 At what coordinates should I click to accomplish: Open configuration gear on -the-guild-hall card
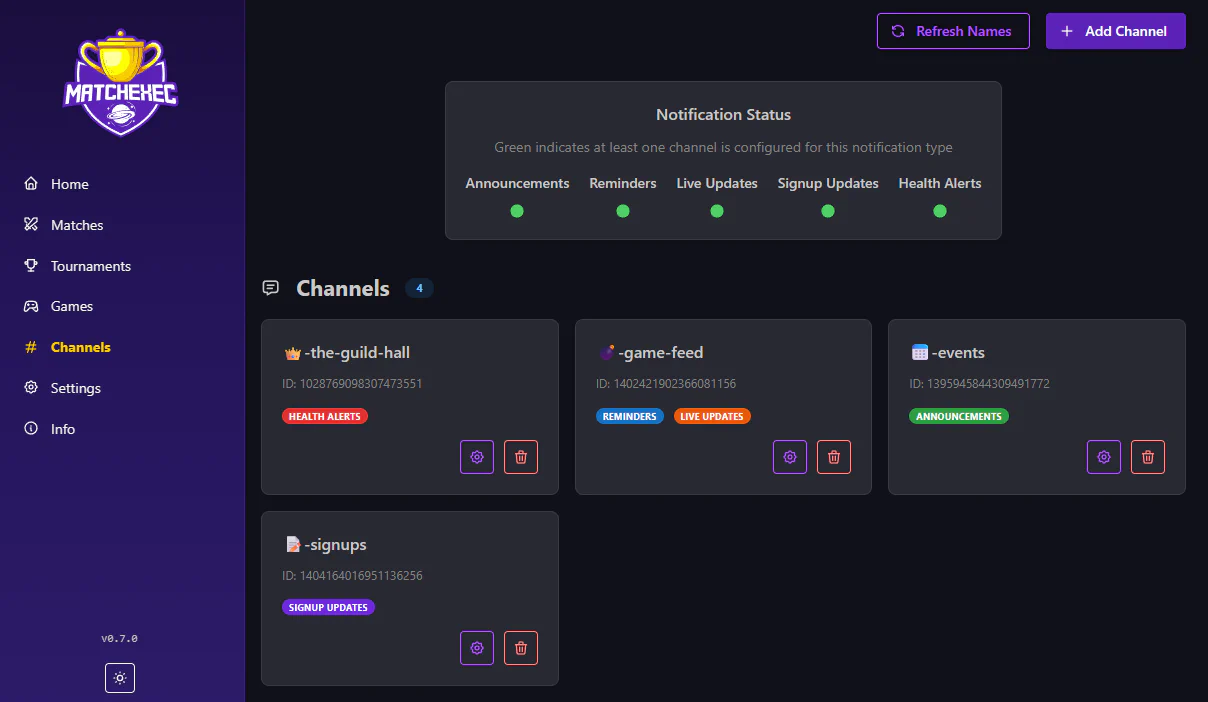(476, 457)
